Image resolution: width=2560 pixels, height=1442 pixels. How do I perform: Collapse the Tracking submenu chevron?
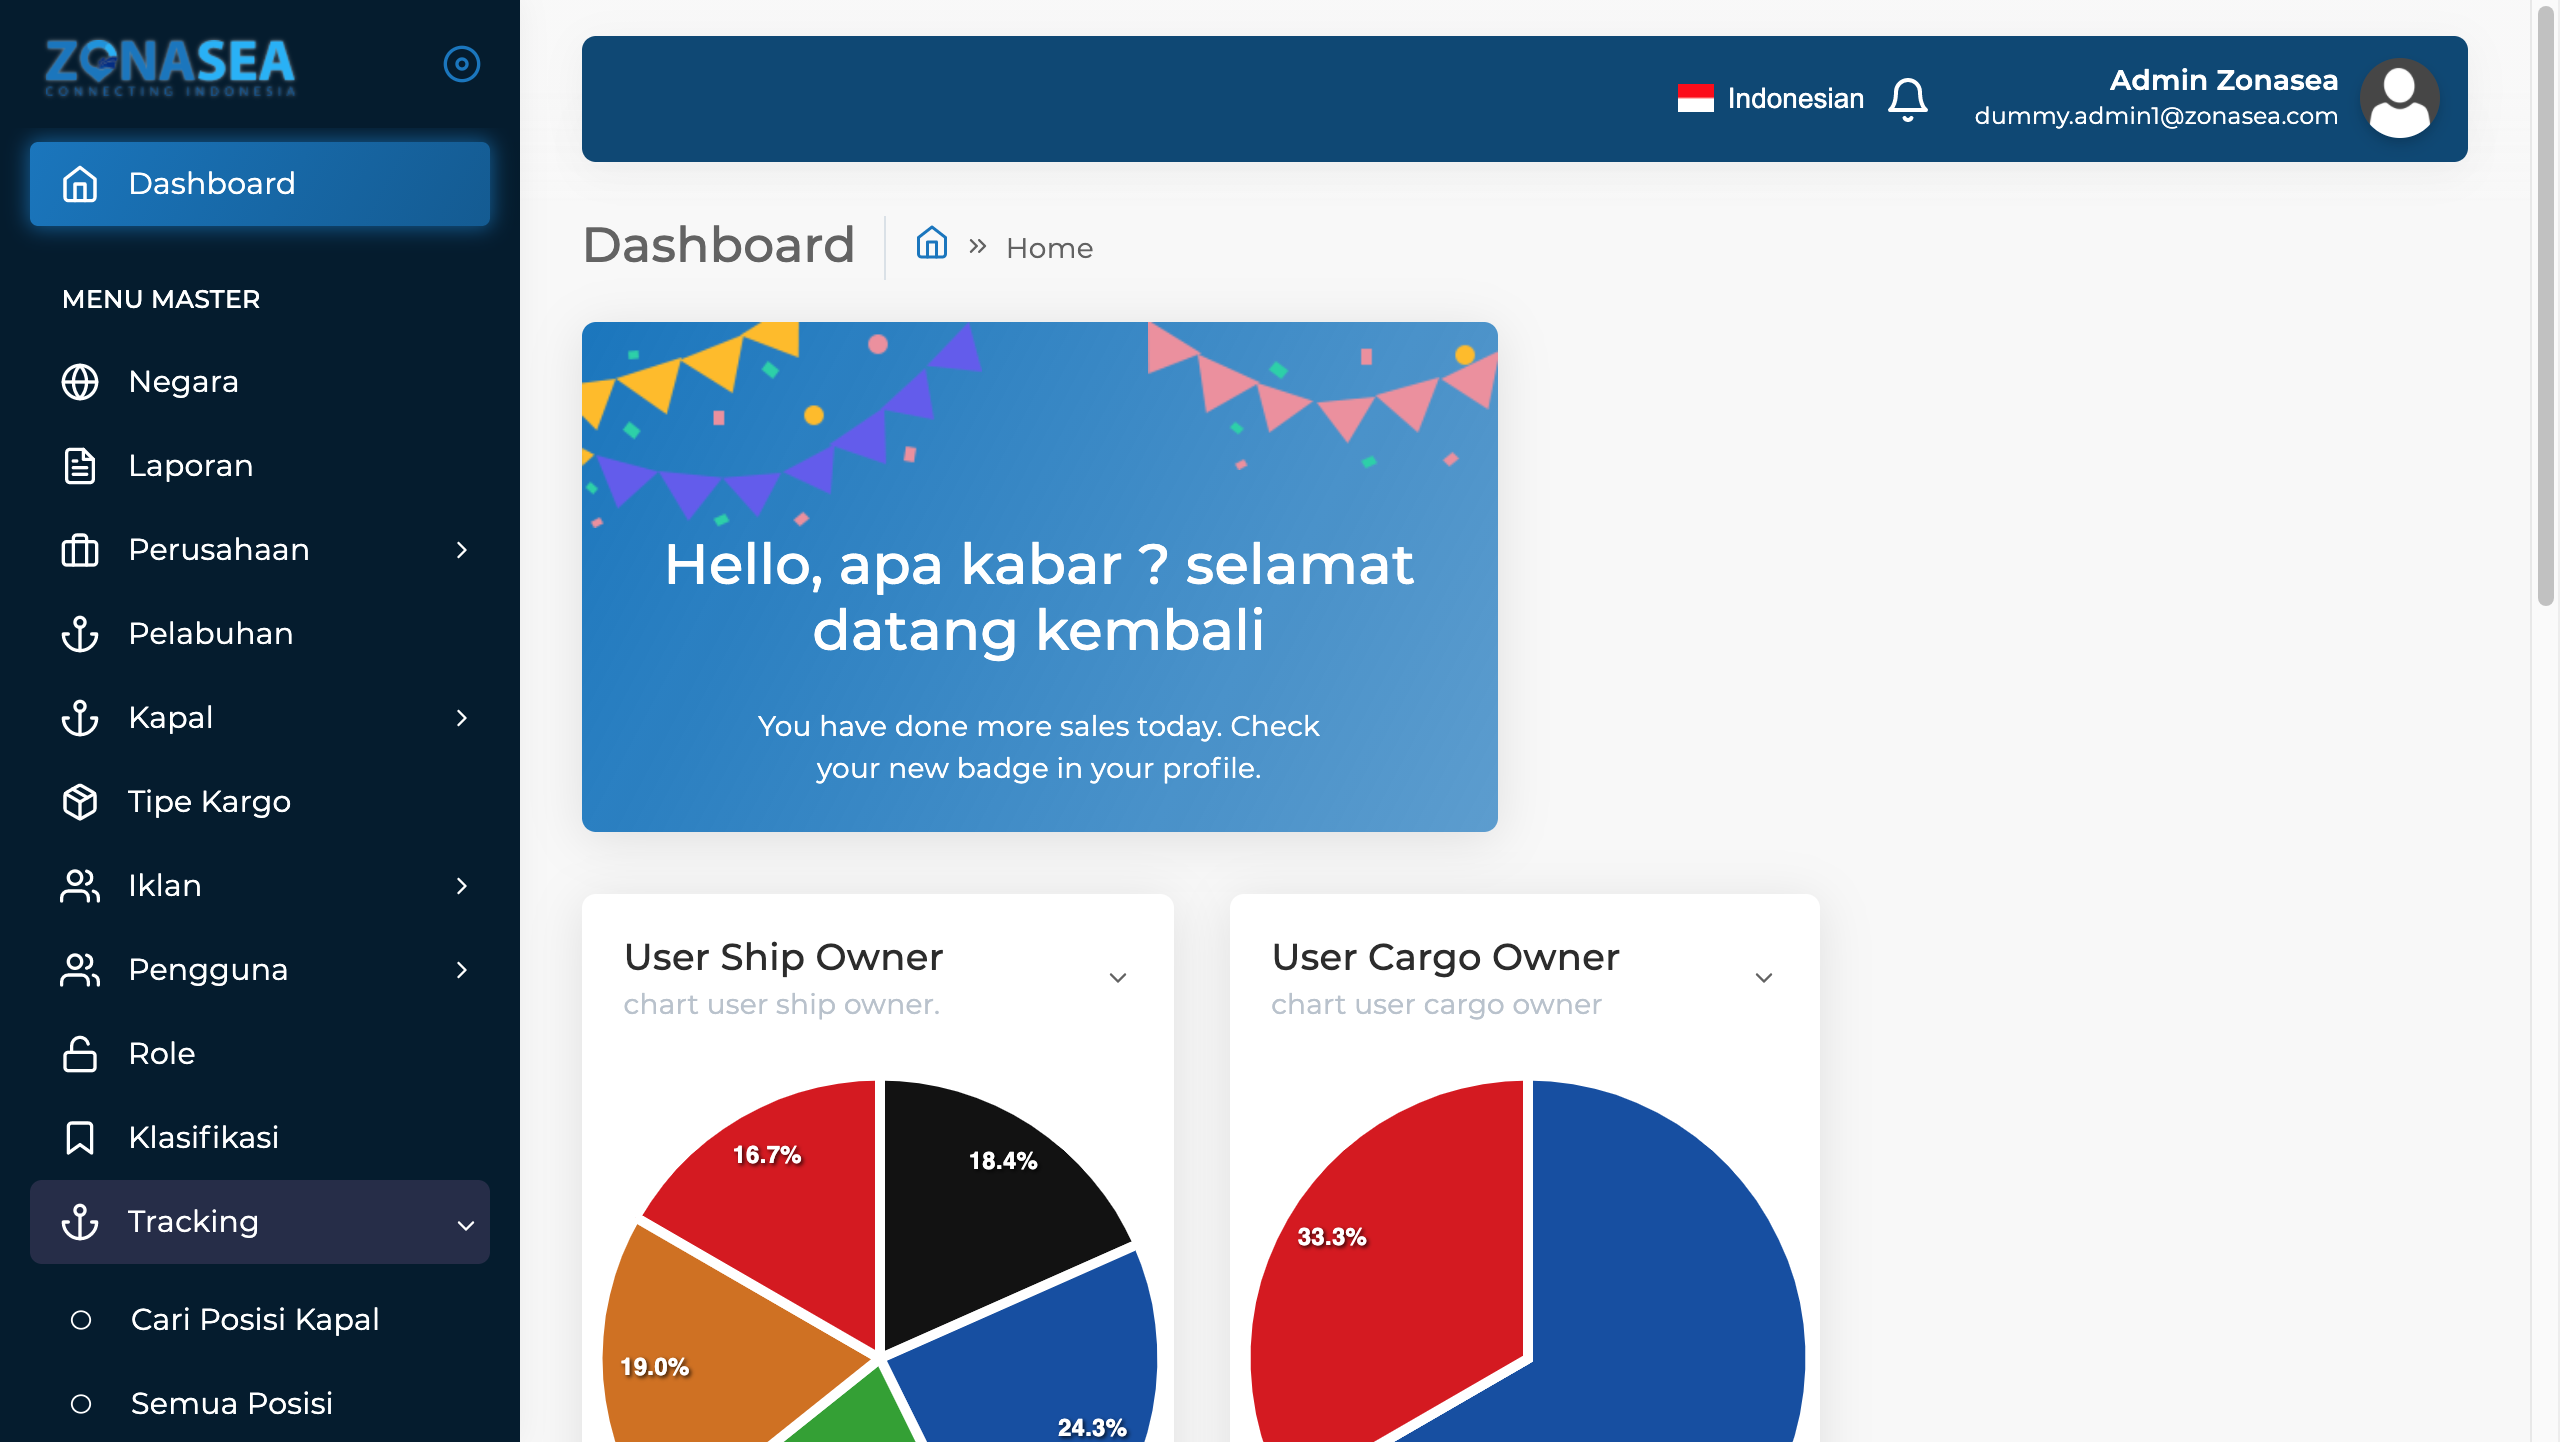[x=465, y=1225]
